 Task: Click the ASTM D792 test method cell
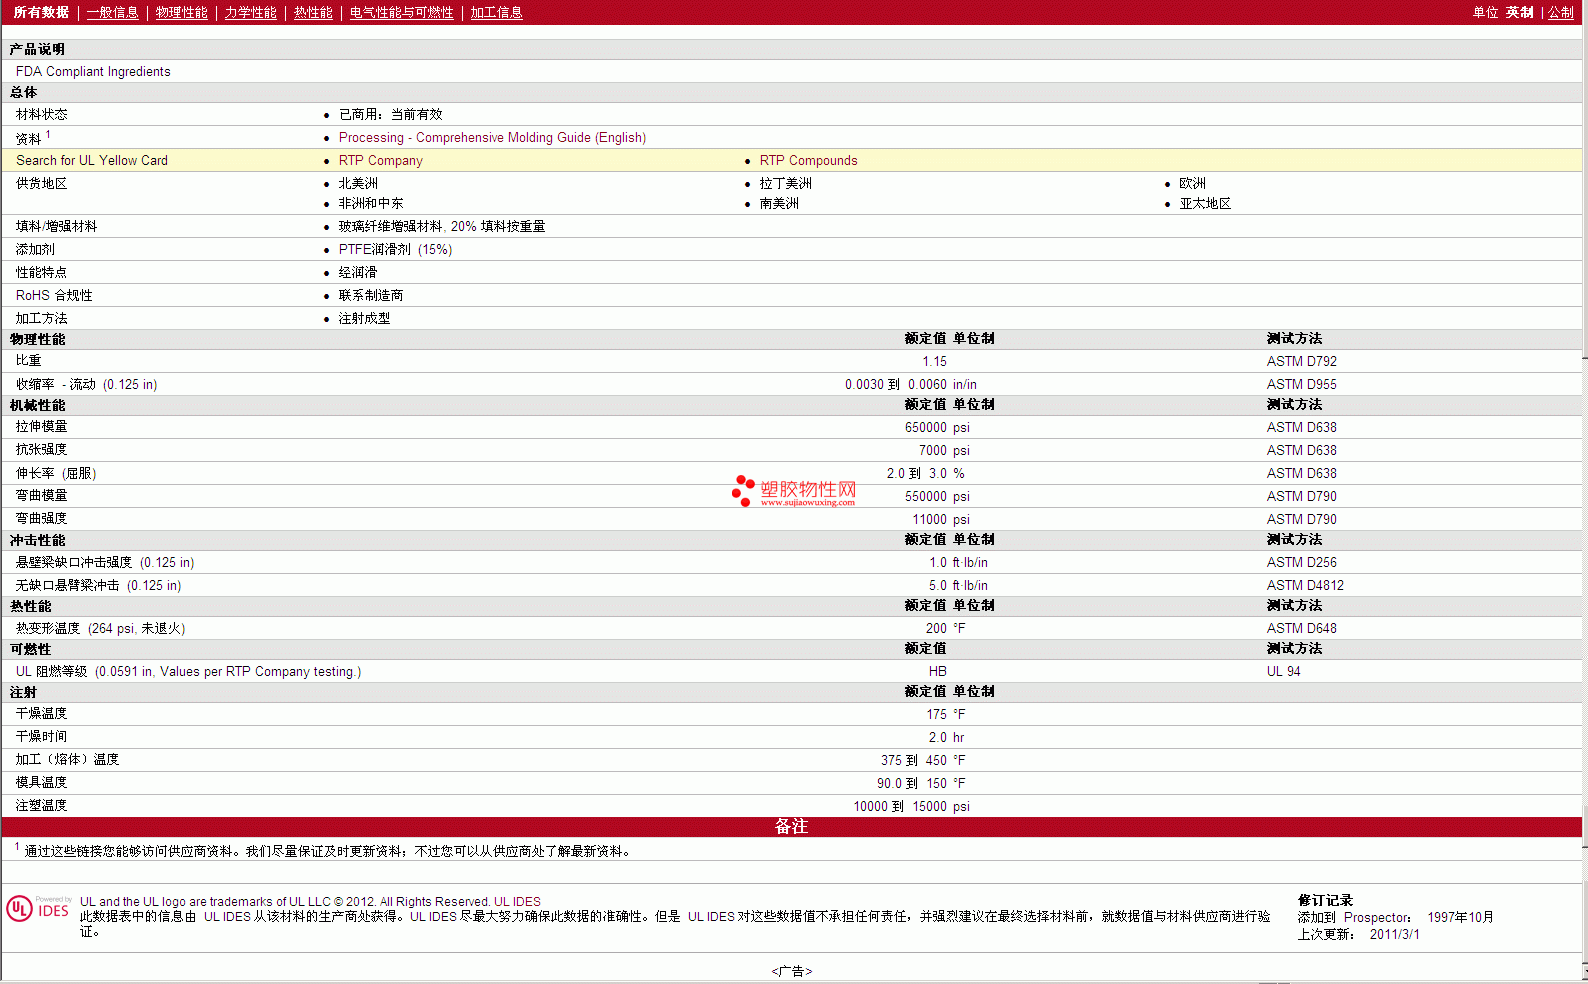[1301, 362]
